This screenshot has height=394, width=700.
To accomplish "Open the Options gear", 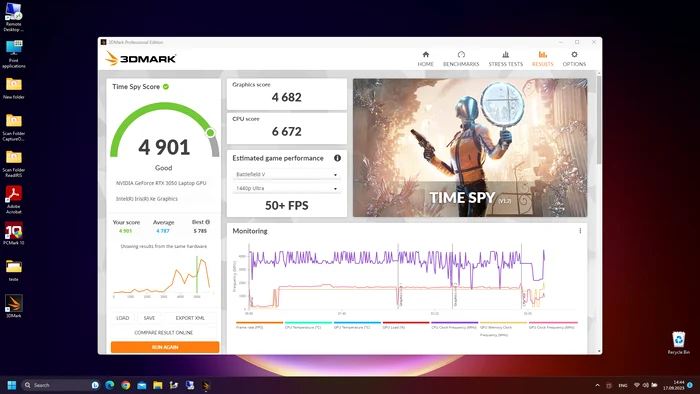I will [574, 59].
